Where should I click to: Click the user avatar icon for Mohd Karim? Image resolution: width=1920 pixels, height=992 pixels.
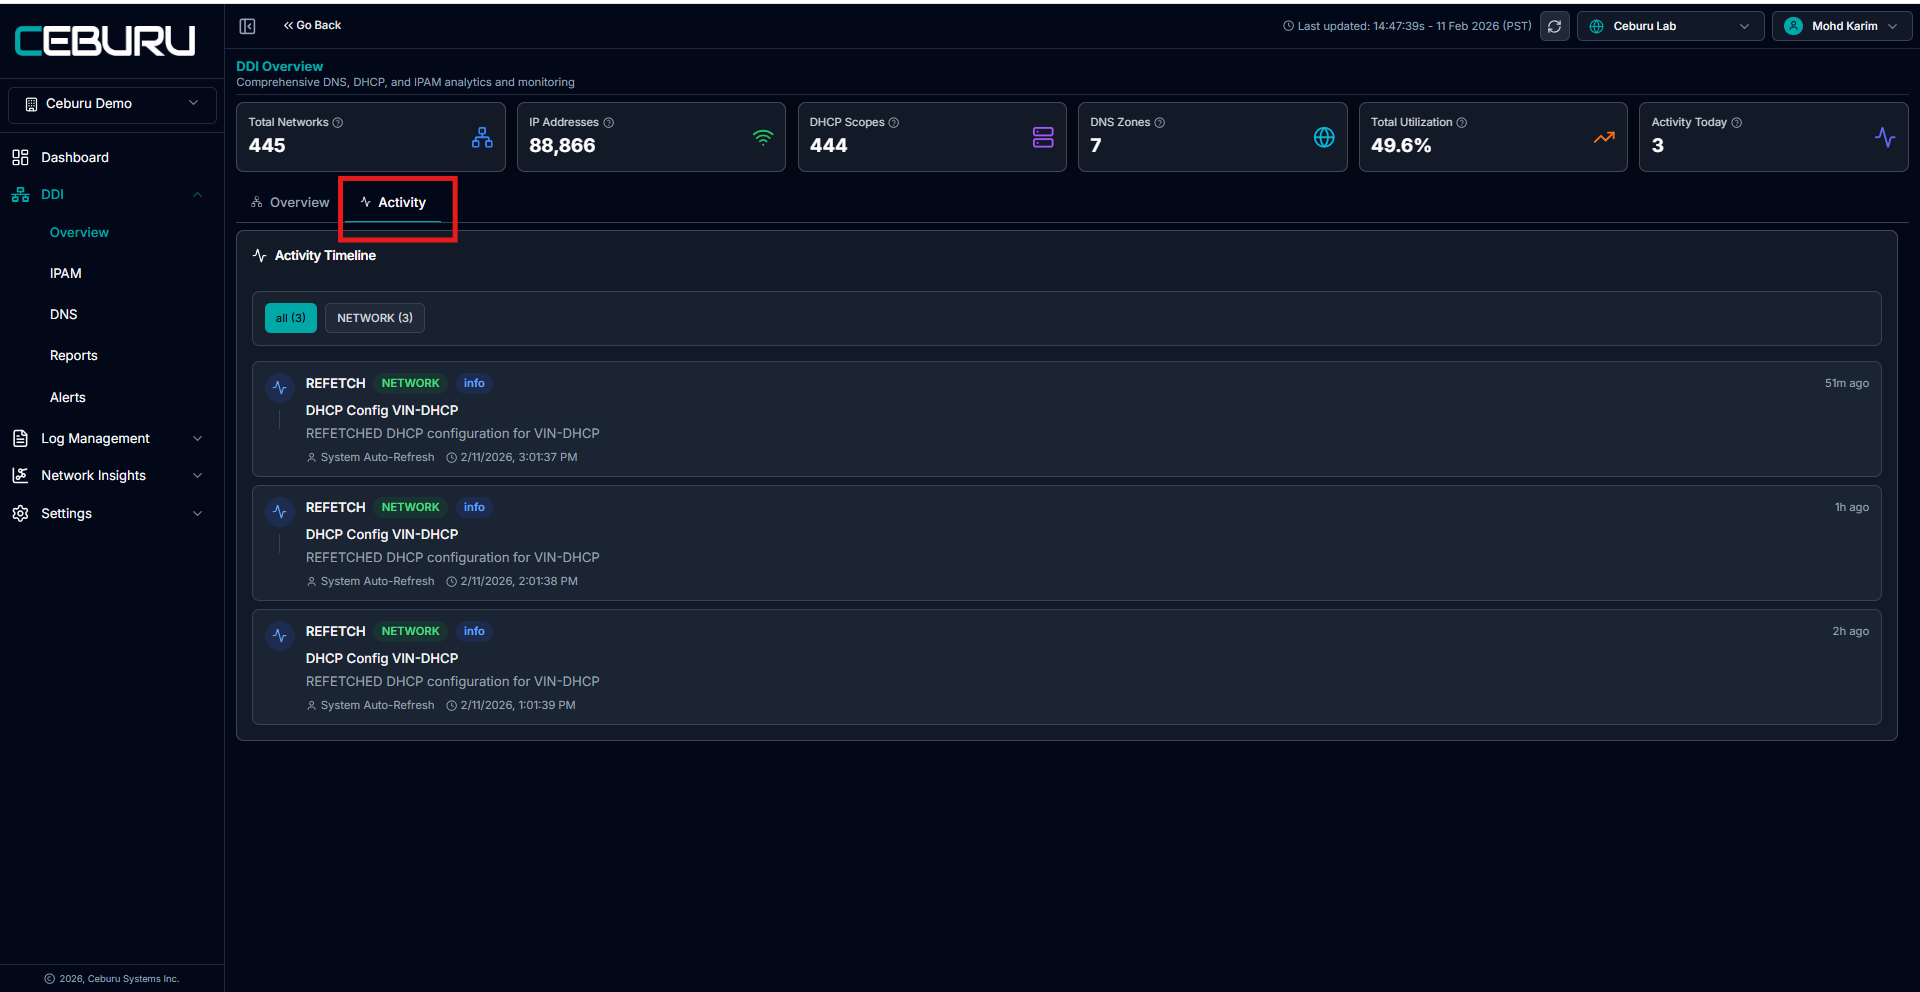[1793, 26]
